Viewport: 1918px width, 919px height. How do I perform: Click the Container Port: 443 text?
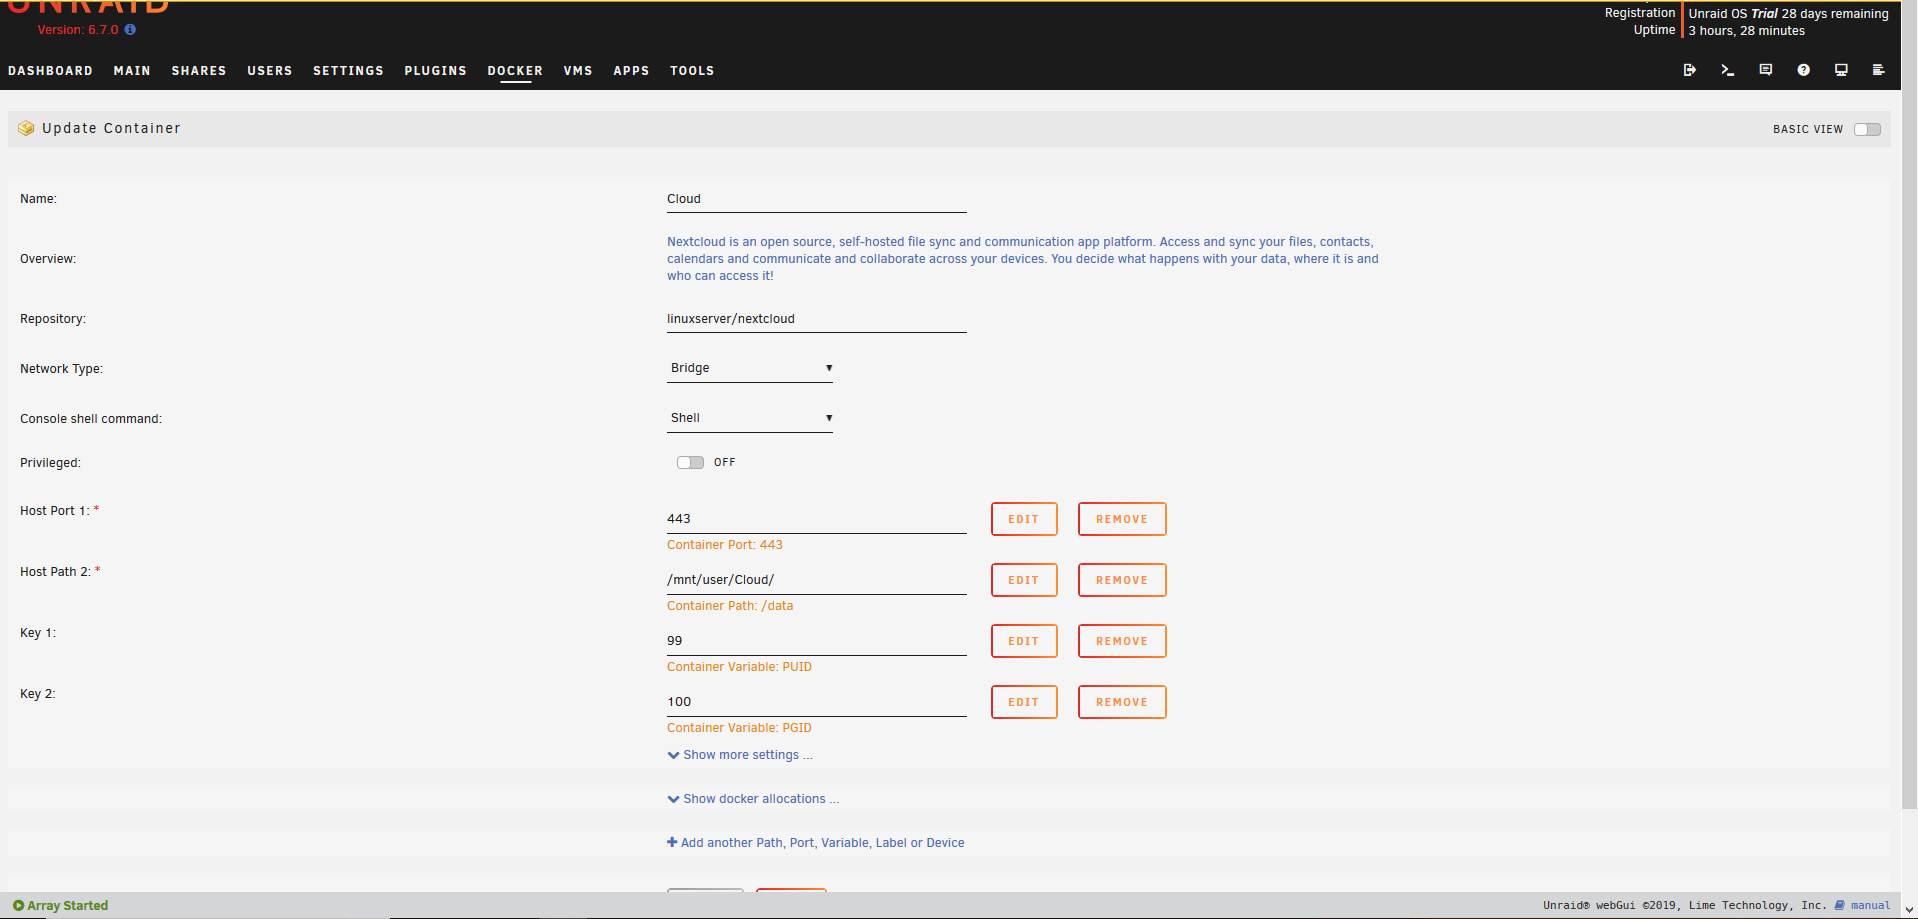tap(725, 545)
